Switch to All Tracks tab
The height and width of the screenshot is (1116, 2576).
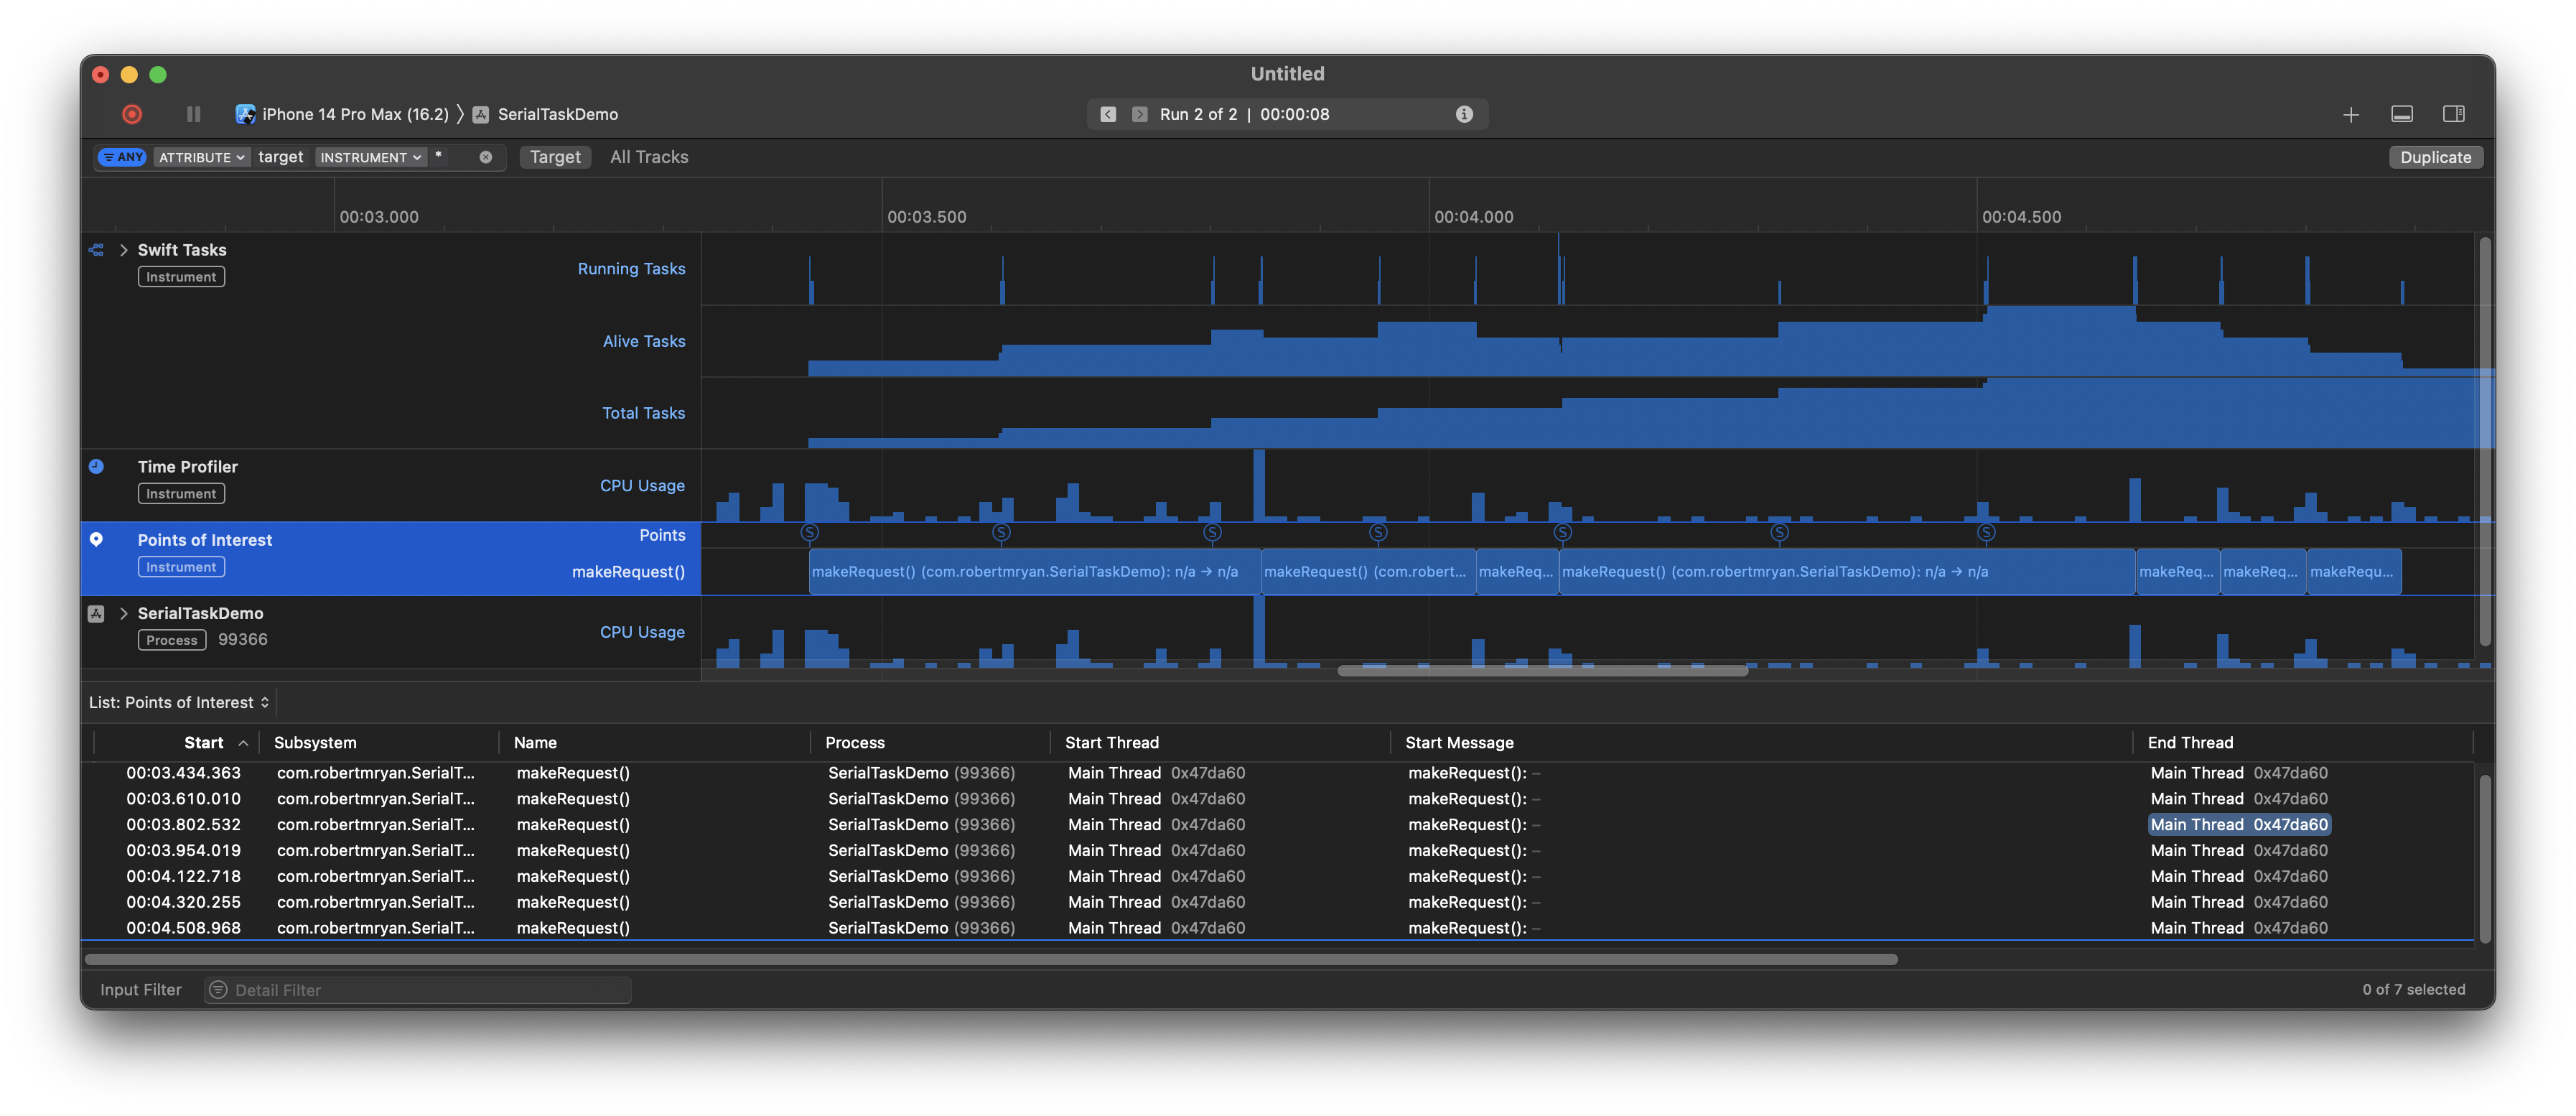pyautogui.click(x=649, y=157)
